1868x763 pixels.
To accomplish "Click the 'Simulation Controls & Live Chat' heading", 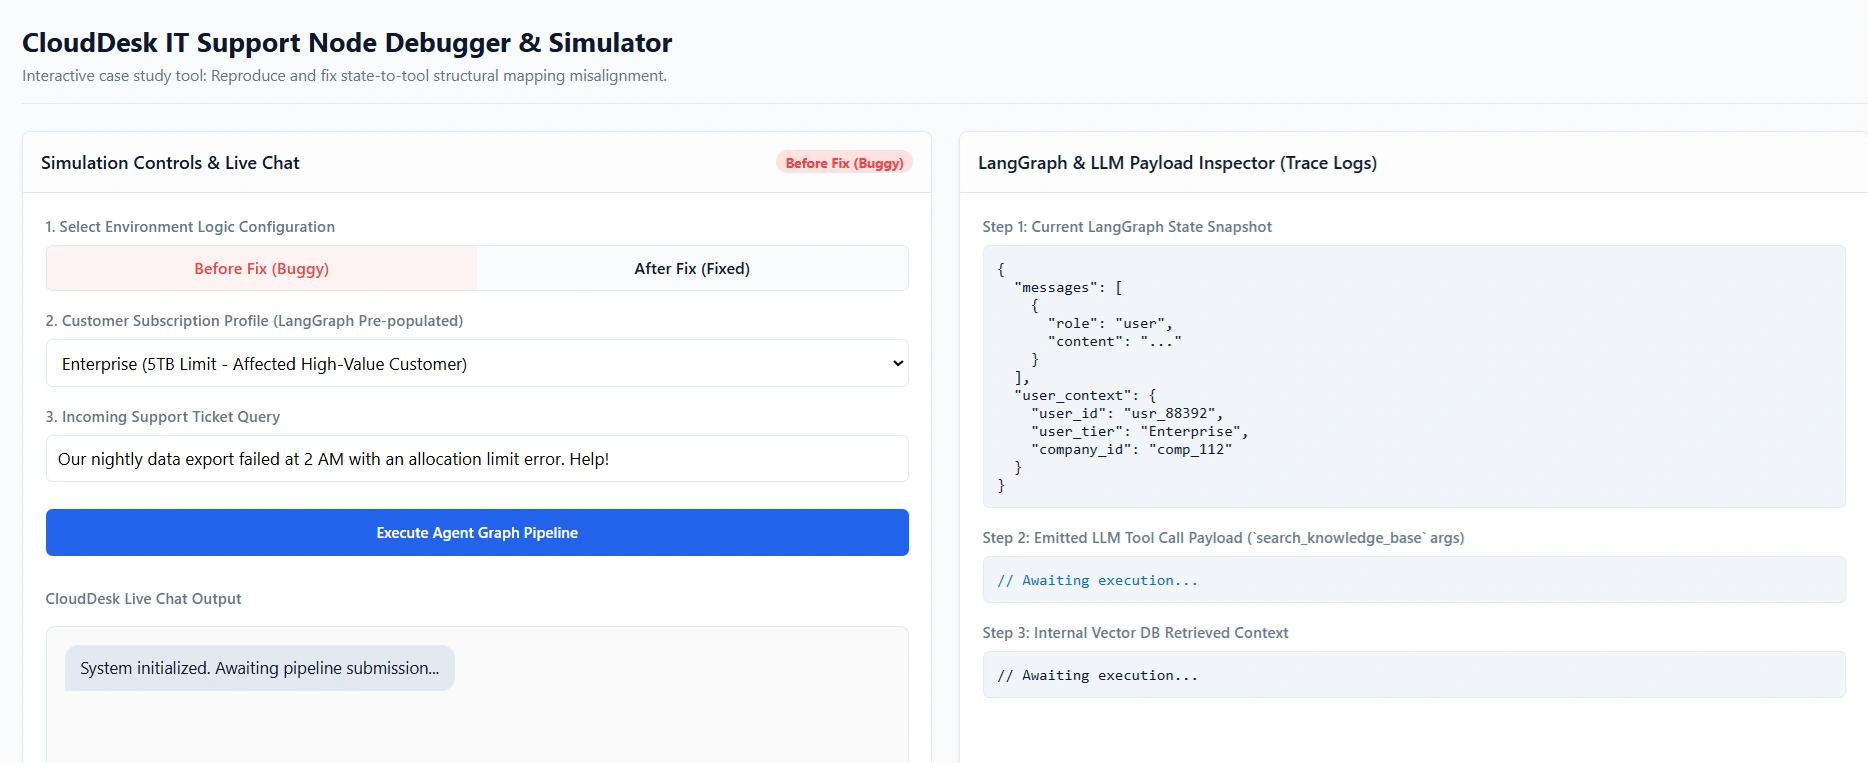I will point(170,163).
